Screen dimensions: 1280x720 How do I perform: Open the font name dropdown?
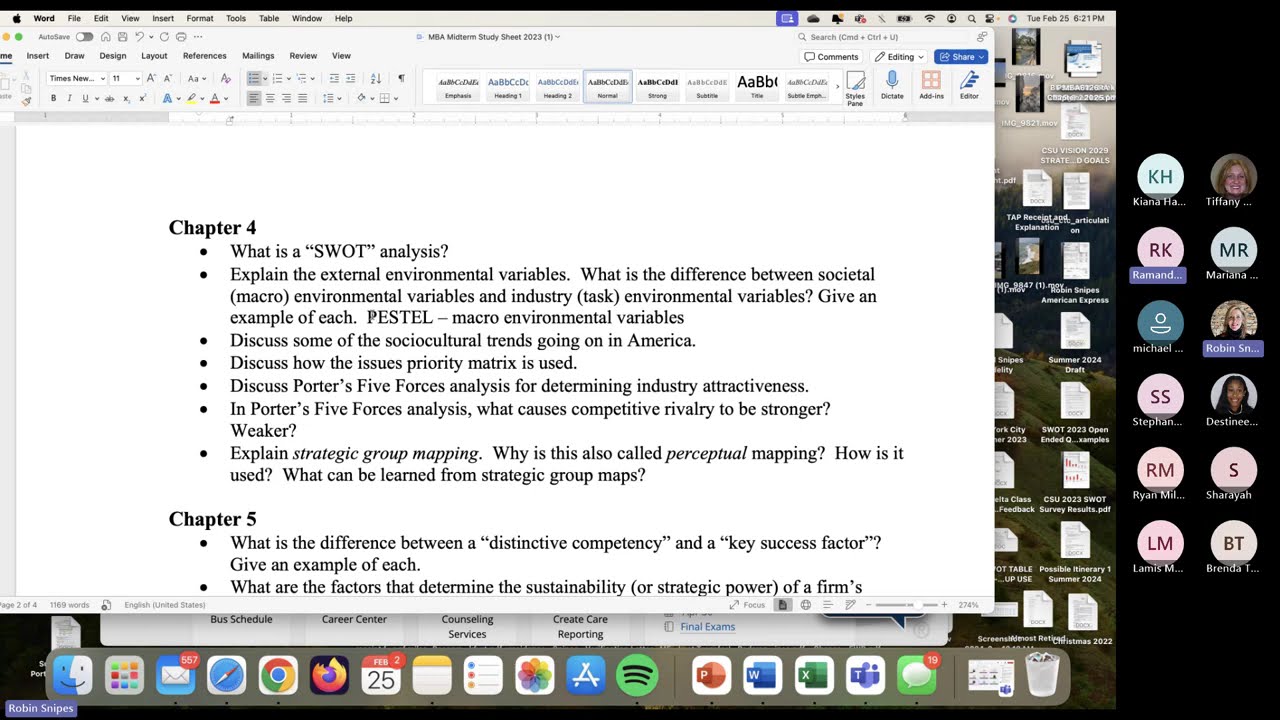coord(102,78)
